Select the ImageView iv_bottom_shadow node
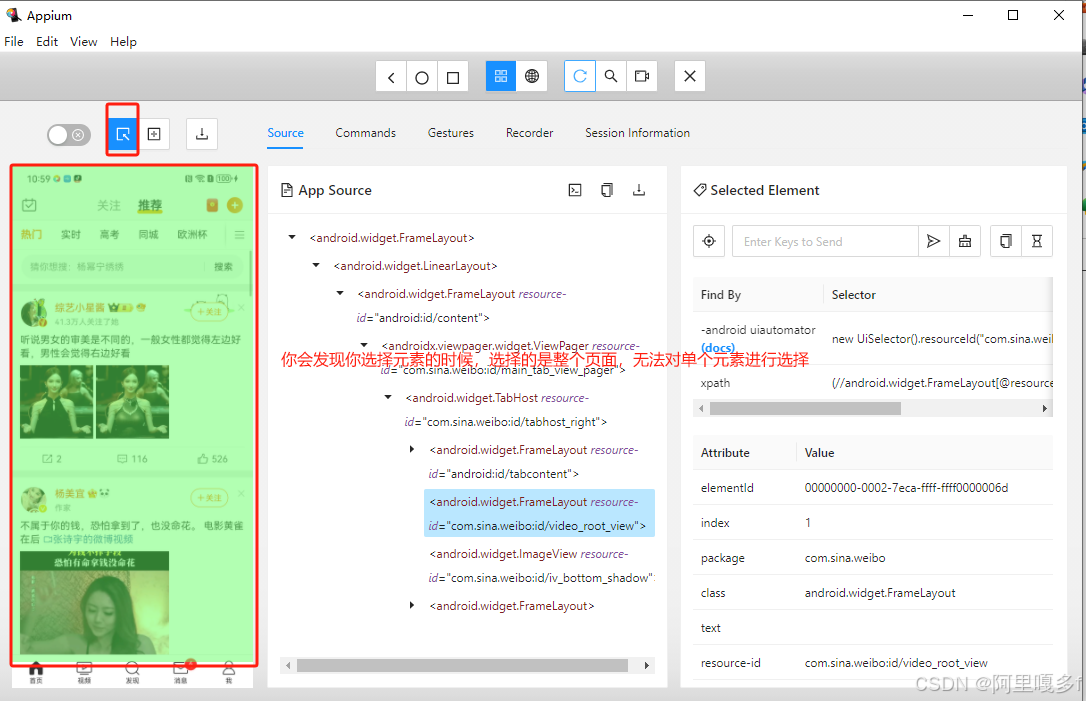Image resolution: width=1086 pixels, height=701 pixels. tap(541, 565)
